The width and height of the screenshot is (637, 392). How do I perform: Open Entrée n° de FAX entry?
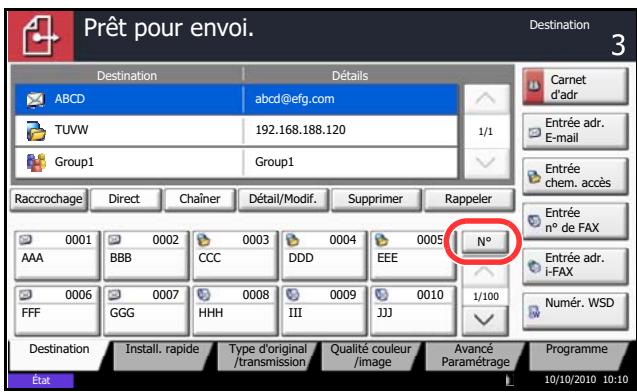(575, 221)
